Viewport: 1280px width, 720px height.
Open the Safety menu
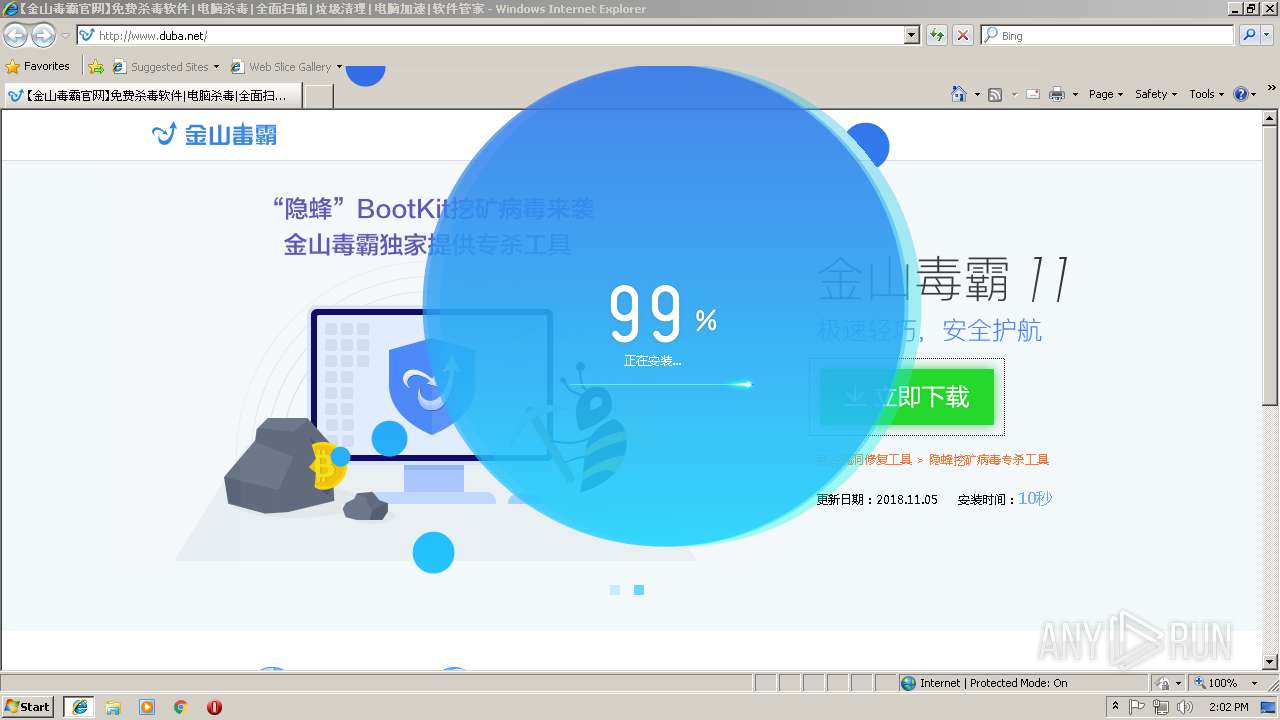click(1157, 94)
